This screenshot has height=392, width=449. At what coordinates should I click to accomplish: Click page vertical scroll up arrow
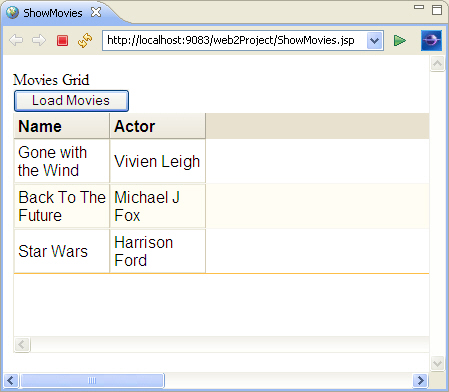click(x=437, y=63)
